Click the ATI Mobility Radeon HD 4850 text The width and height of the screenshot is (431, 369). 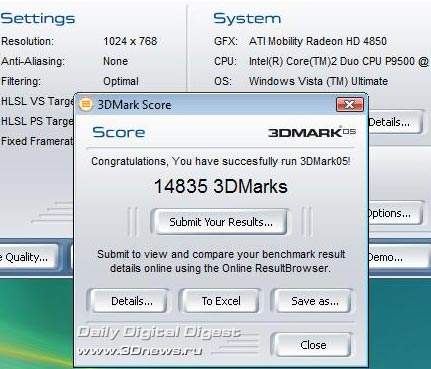point(318,41)
